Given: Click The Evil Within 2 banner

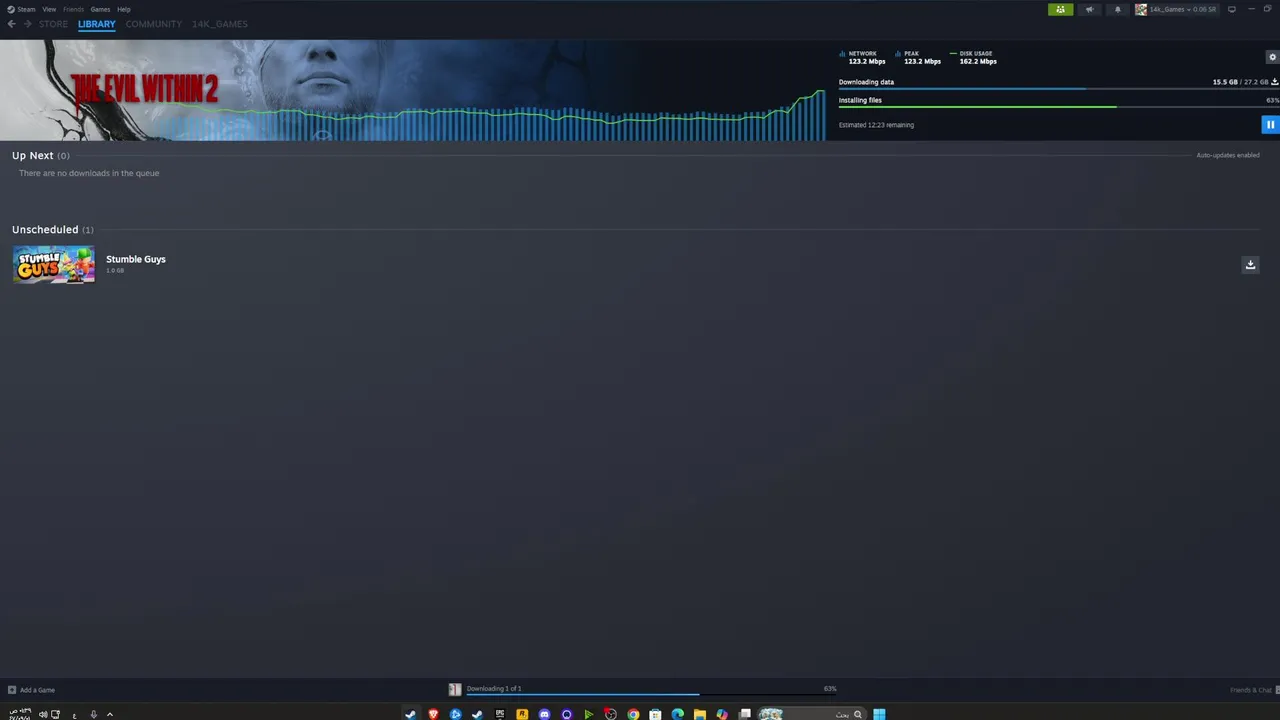Looking at the screenshot, I should click(x=413, y=90).
